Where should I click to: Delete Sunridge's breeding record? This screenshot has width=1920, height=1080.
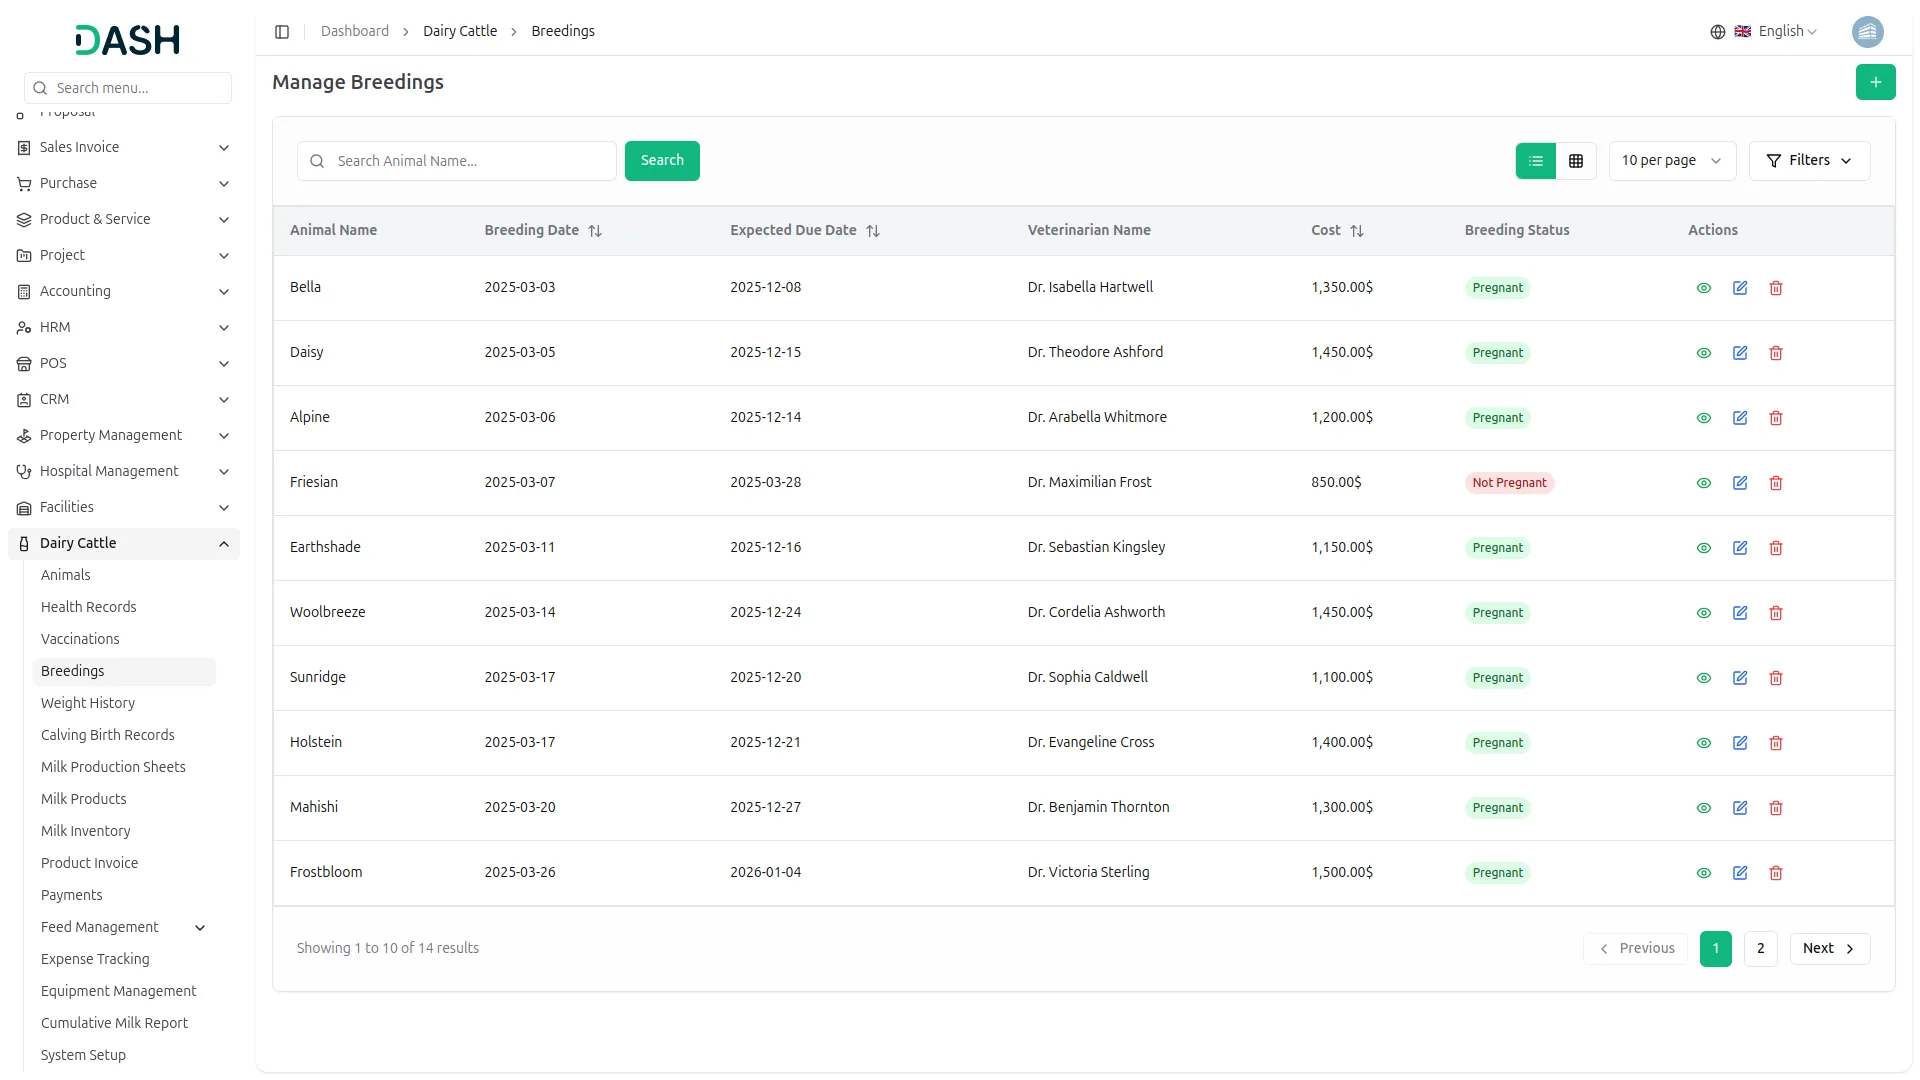coord(1775,678)
